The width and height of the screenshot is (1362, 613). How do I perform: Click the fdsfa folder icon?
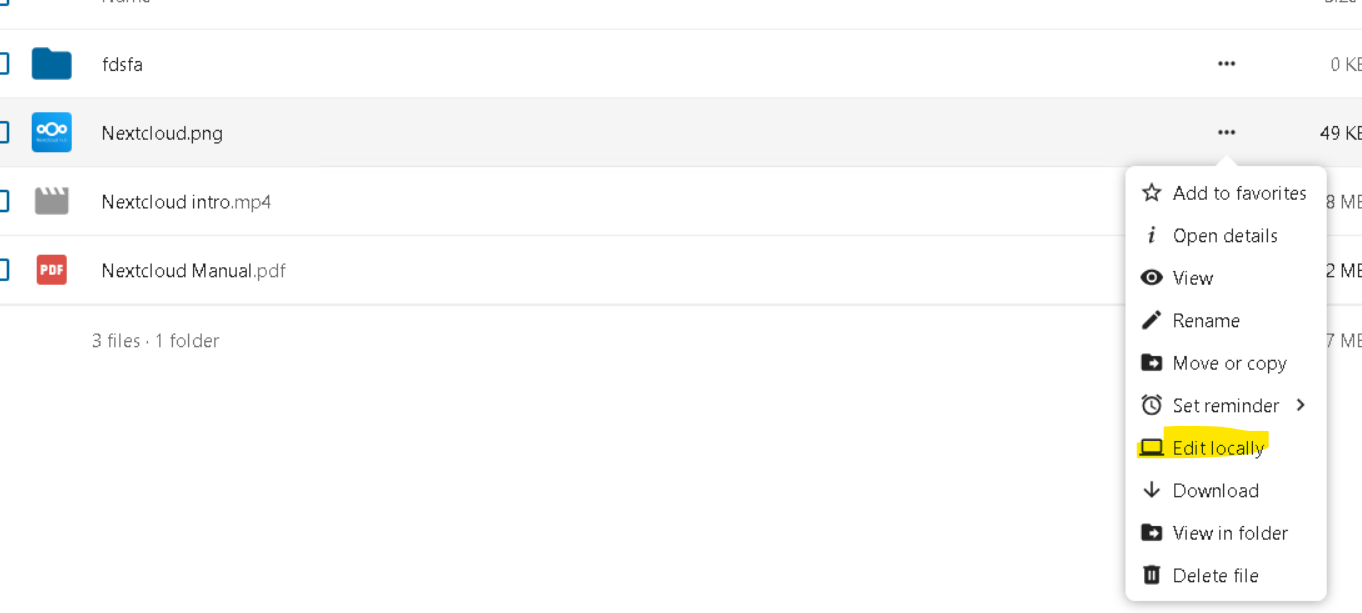click(51, 64)
